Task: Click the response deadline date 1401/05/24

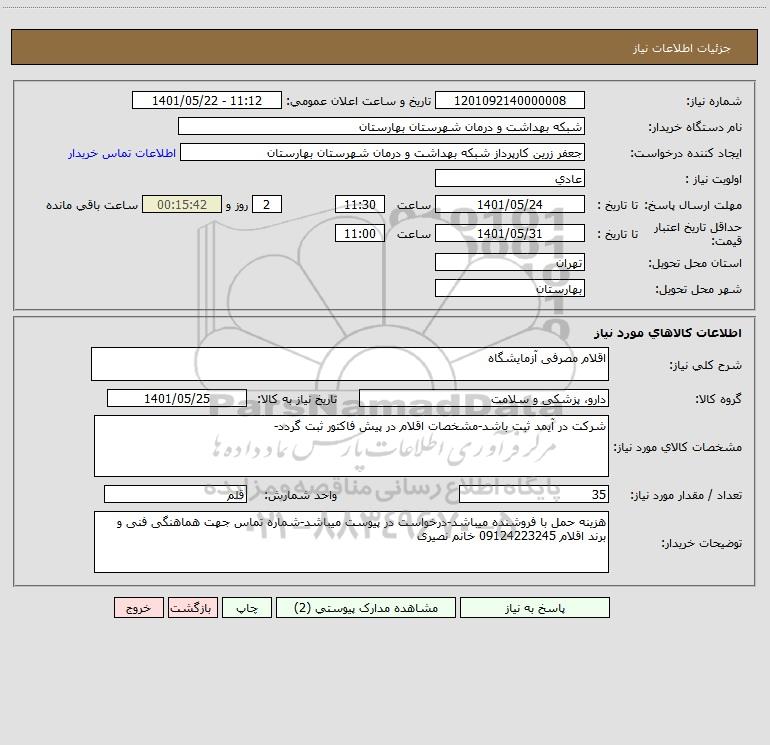Action: point(510,205)
